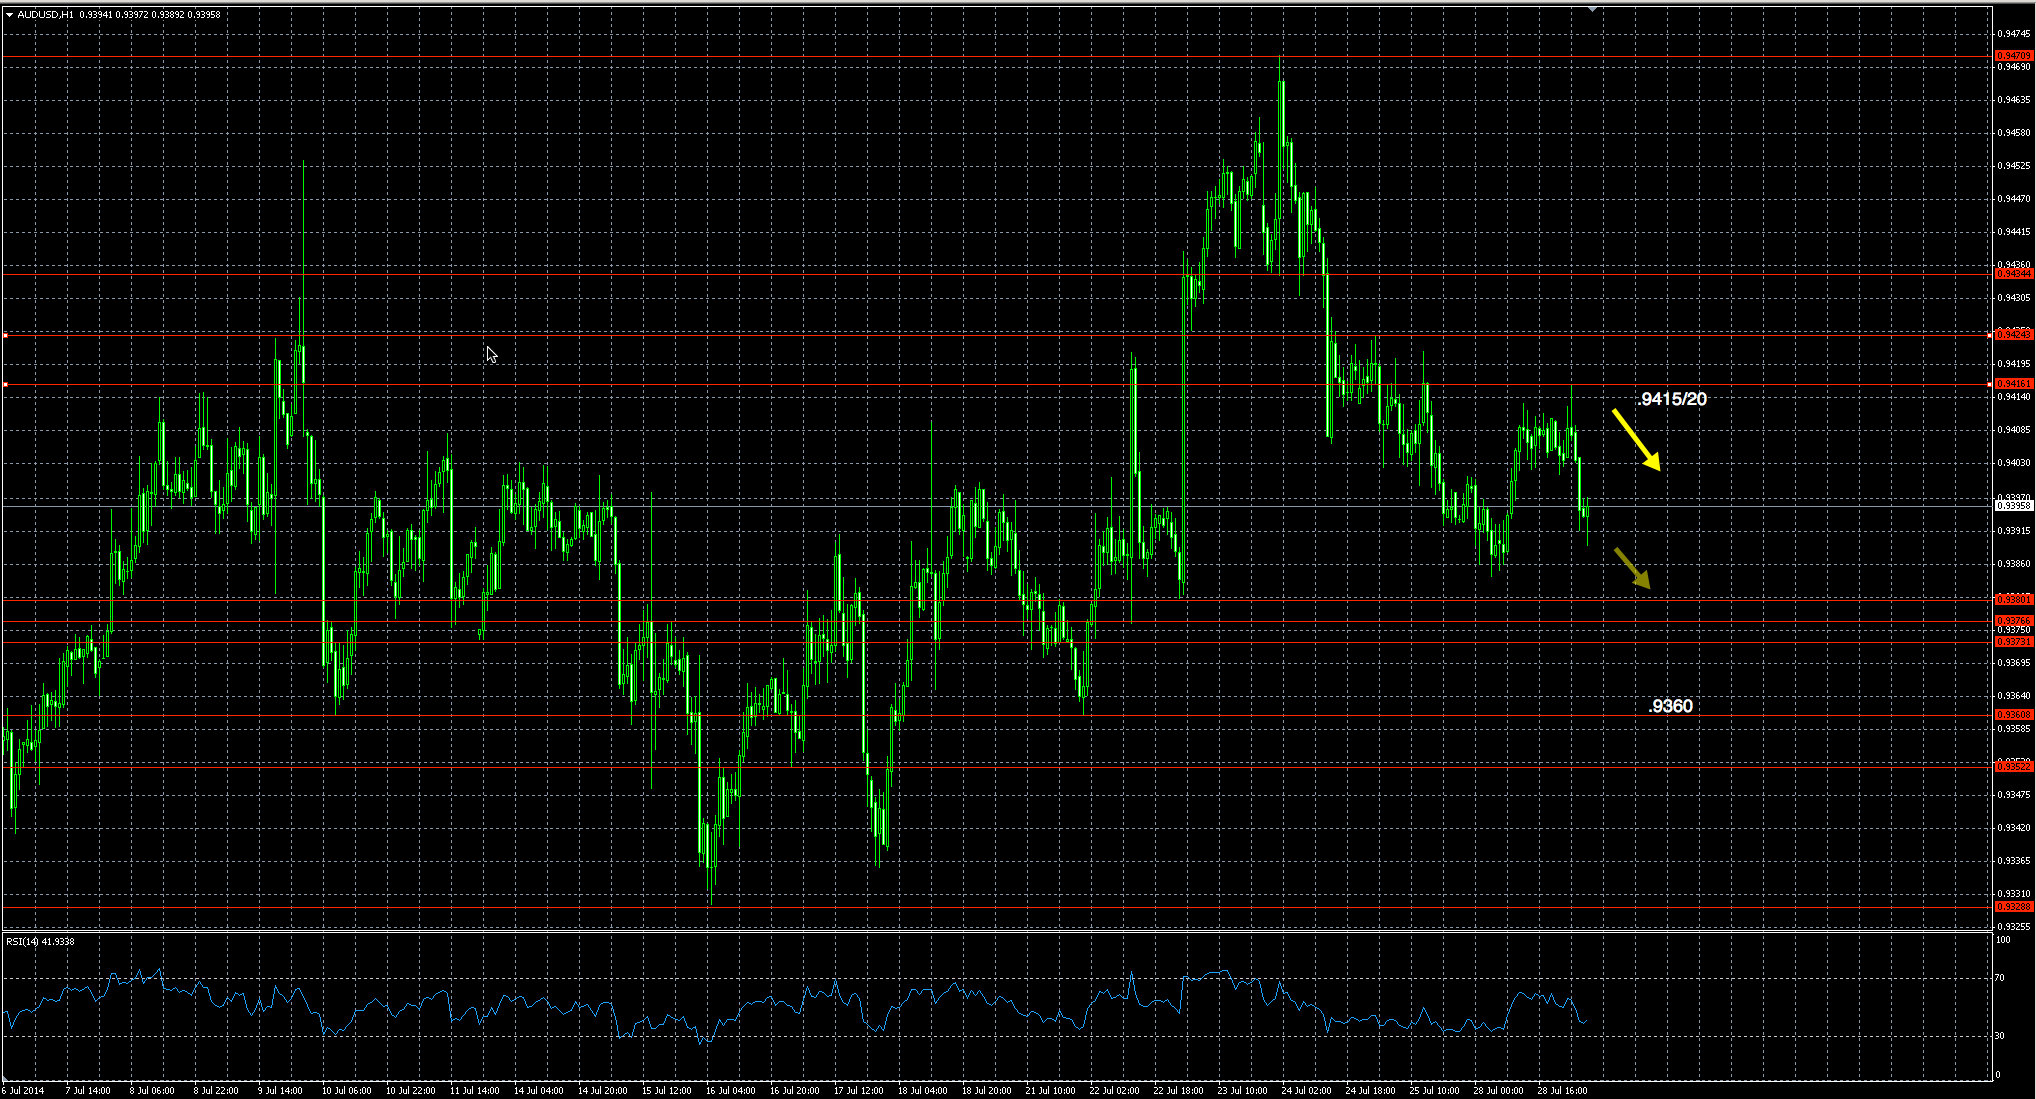Click the AUDUSD,H1 symbol title text
This screenshot has width=2036, height=1099.
45,15
